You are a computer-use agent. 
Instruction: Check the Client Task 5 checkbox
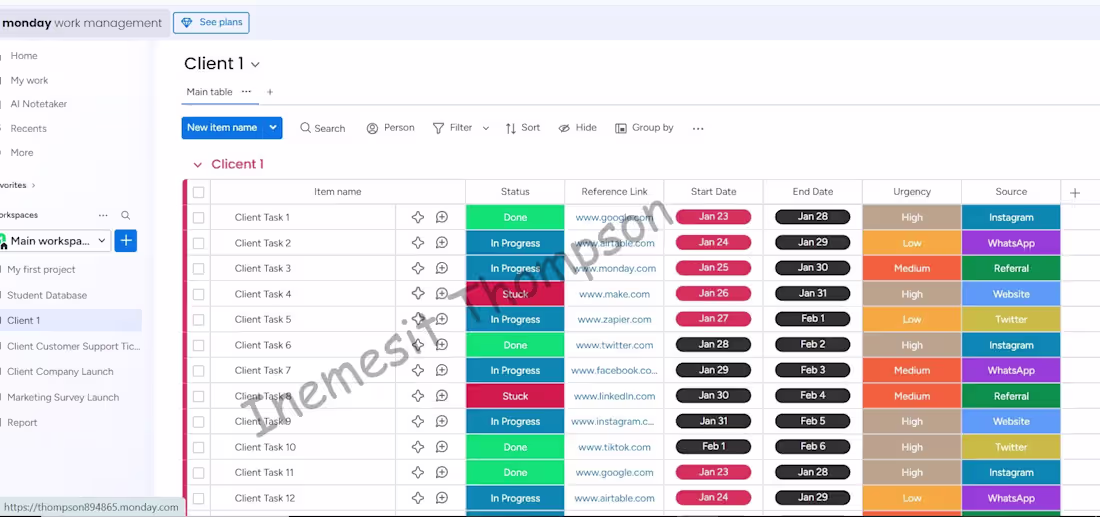point(199,320)
